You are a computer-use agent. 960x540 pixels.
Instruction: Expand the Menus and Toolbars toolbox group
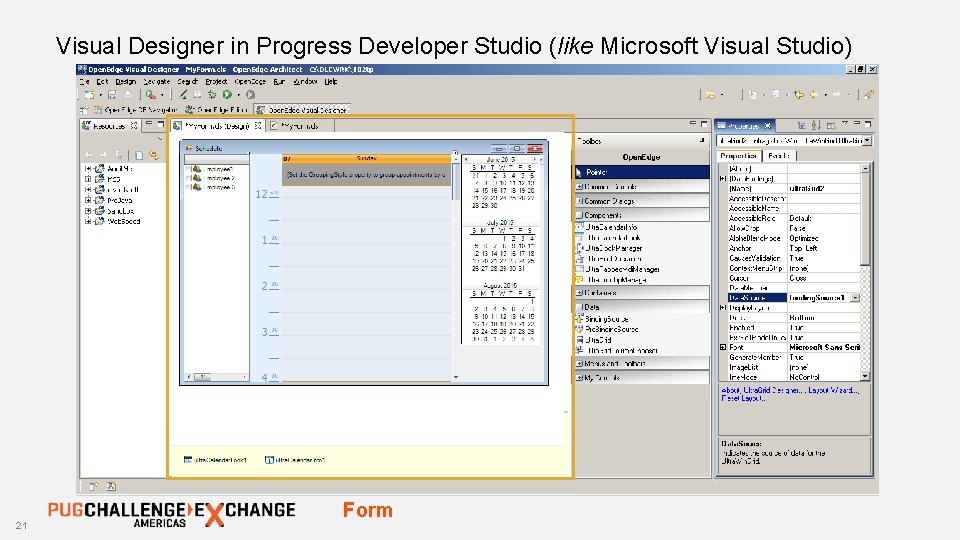tap(579, 363)
